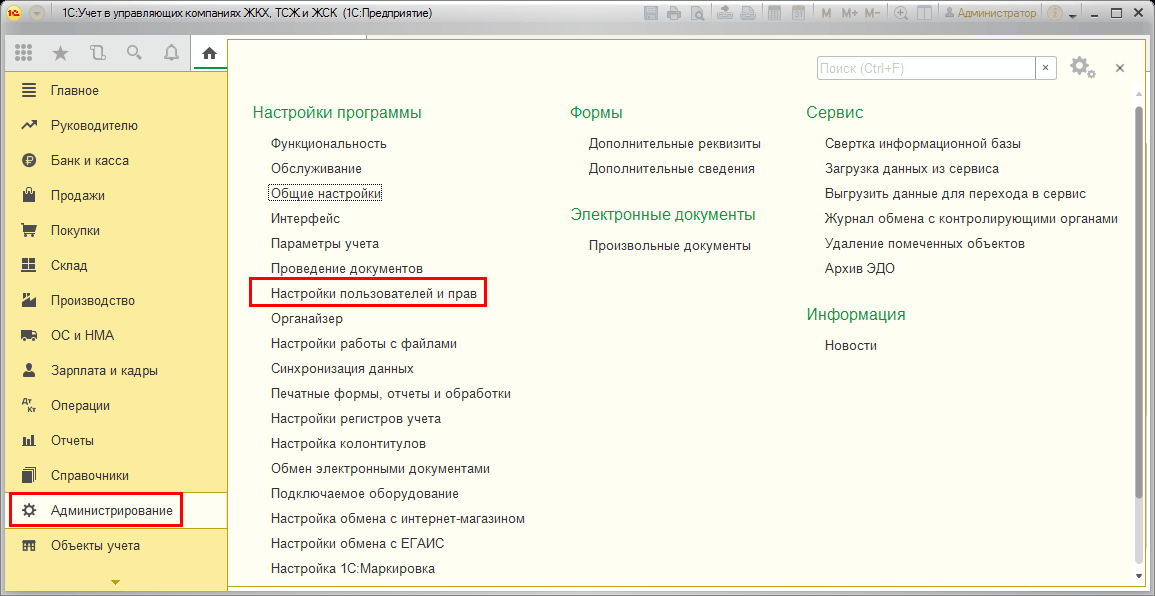The width and height of the screenshot is (1155, 596).
Task: Click the truck icon for ОС и НМА
Action: [x=29, y=335]
